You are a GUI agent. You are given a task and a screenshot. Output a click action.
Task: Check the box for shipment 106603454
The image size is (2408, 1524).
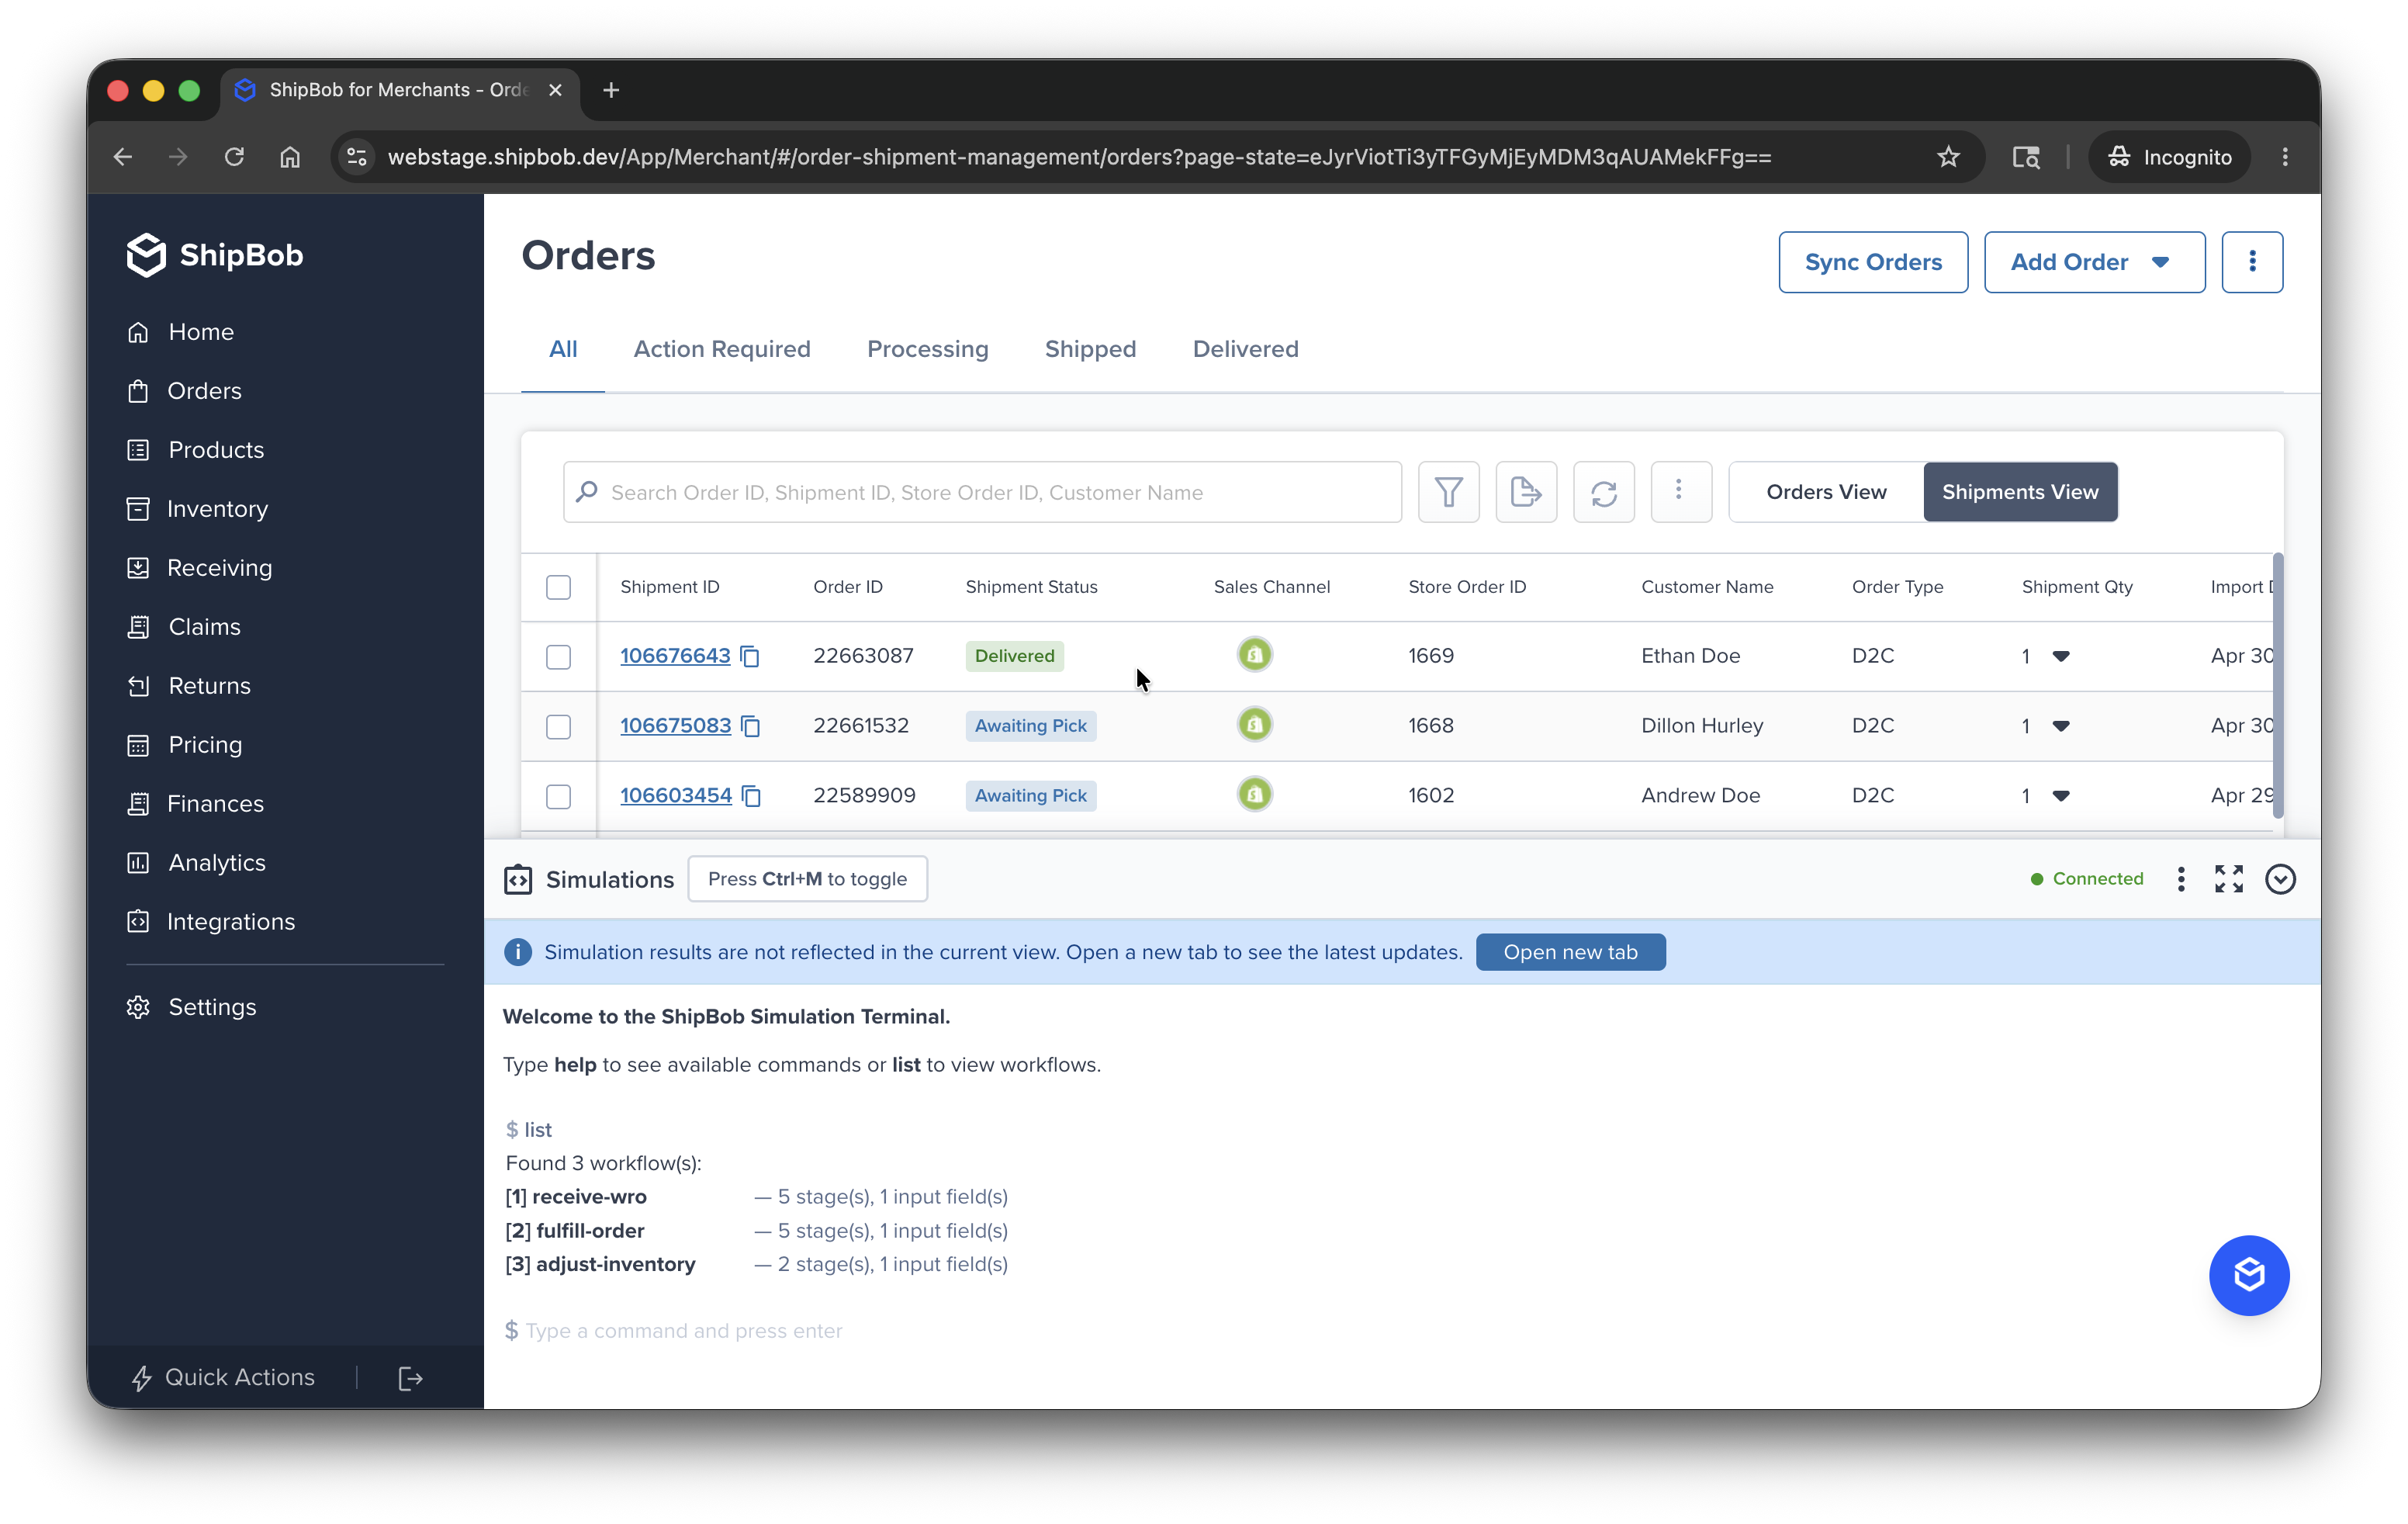coord(558,797)
